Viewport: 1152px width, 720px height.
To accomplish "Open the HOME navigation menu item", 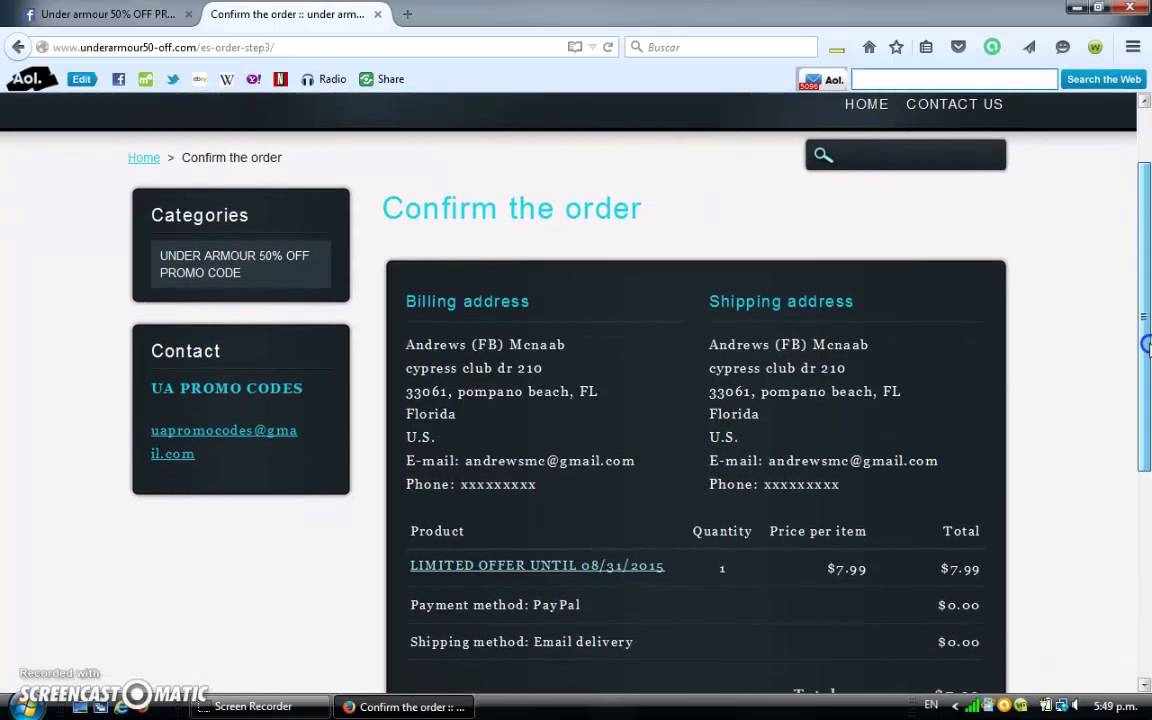I will pos(866,104).
